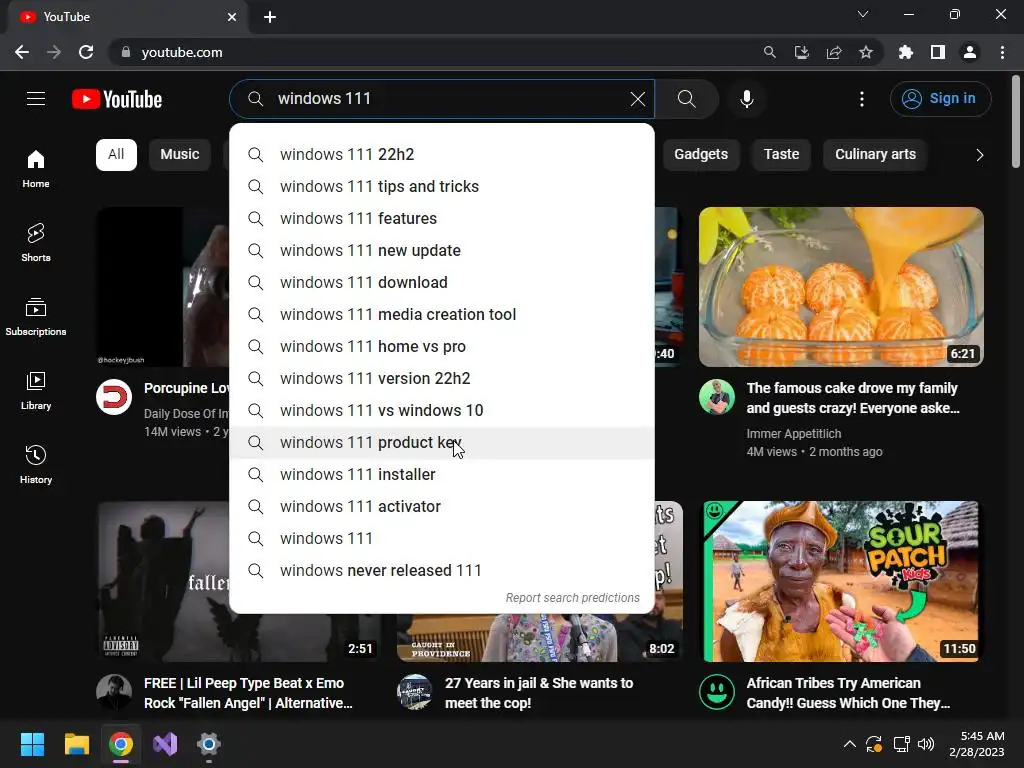Choose suggestion "windows 111 product key"
Image resolution: width=1024 pixels, height=768 pixels.
[x=442, y=443]
